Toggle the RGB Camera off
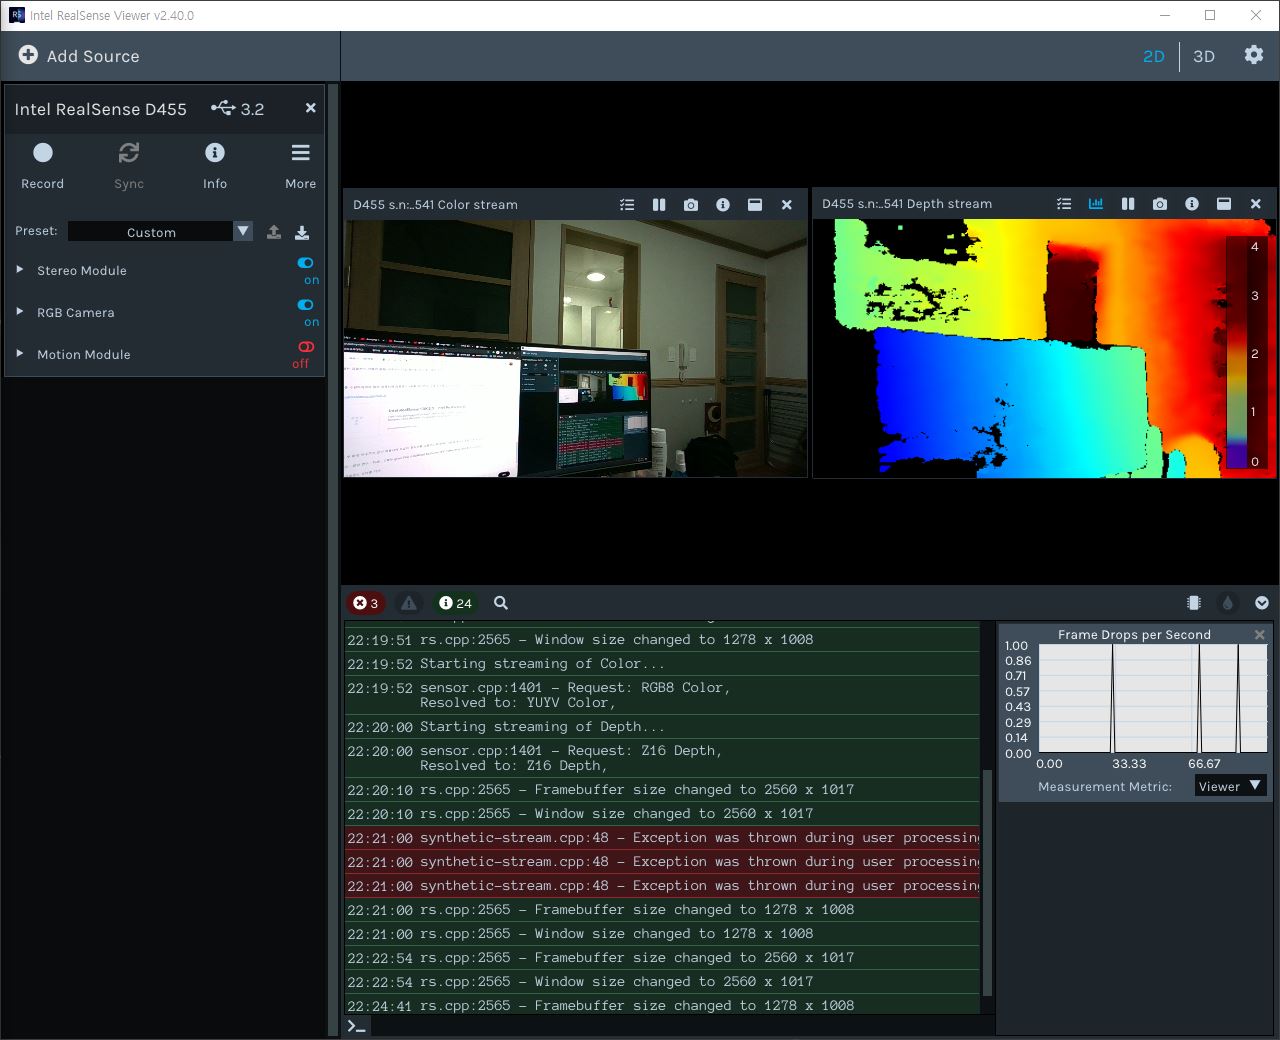 [306, 305]
